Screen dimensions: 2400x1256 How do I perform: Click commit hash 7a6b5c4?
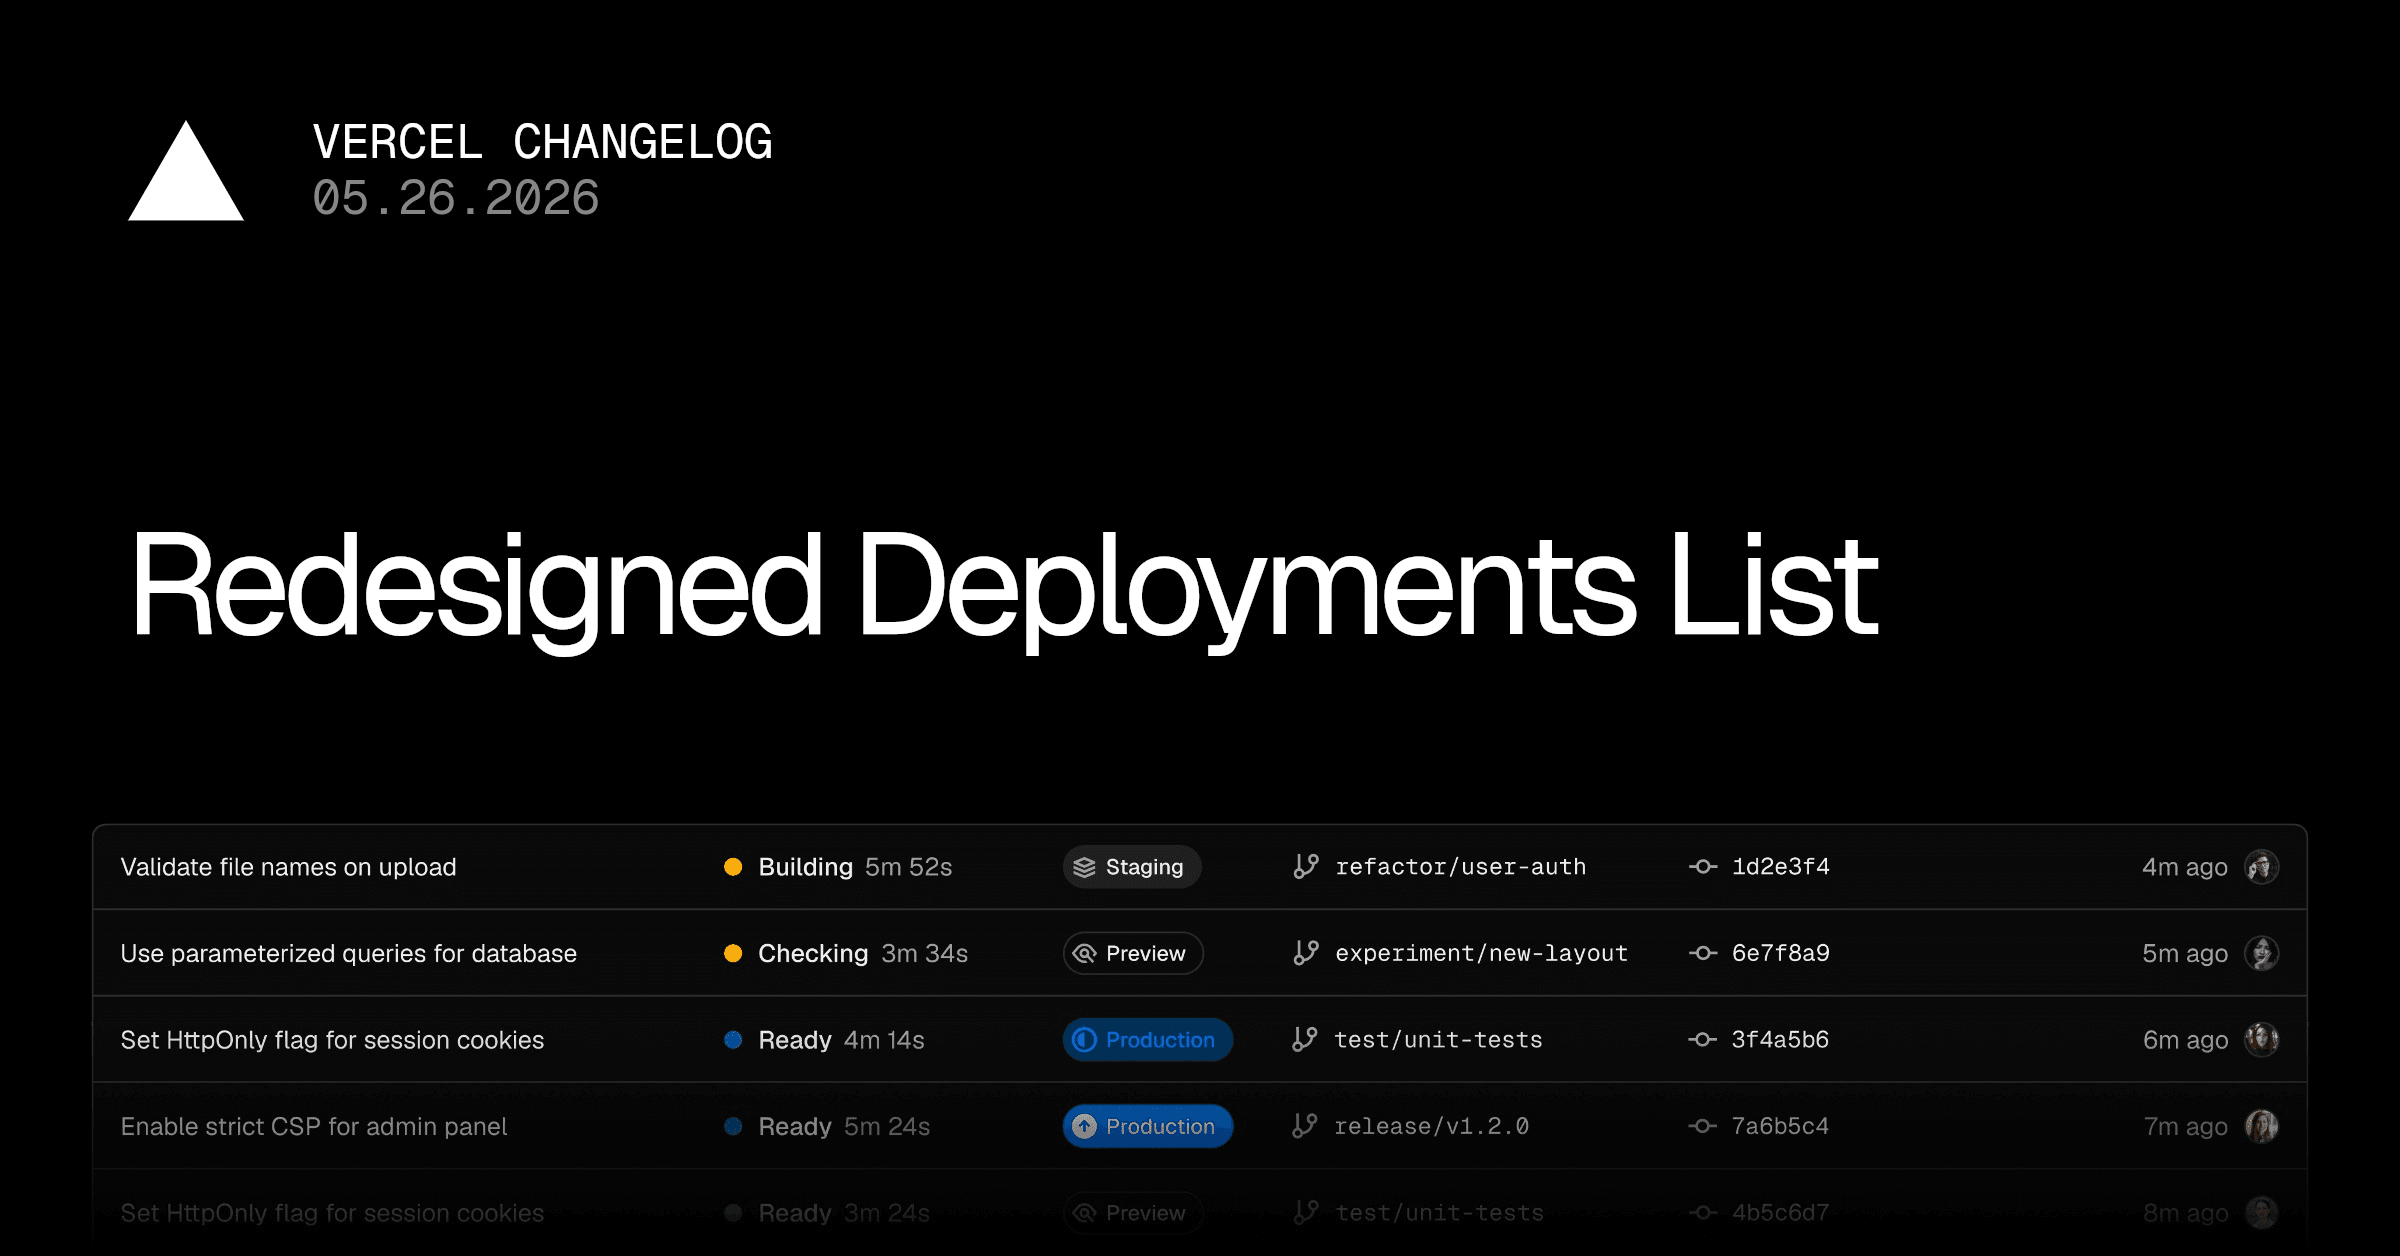[1781, 1126]
